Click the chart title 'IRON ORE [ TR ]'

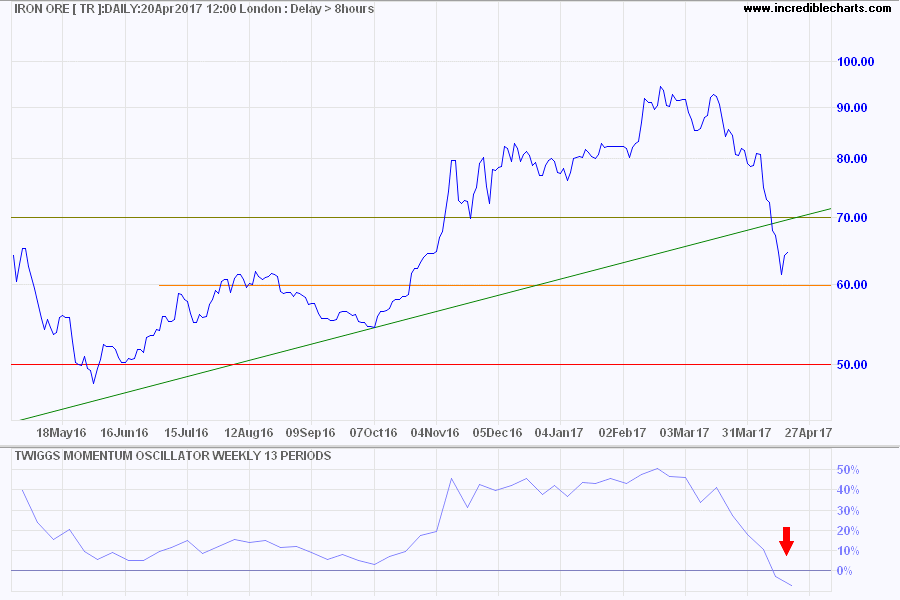pos(57,9)
